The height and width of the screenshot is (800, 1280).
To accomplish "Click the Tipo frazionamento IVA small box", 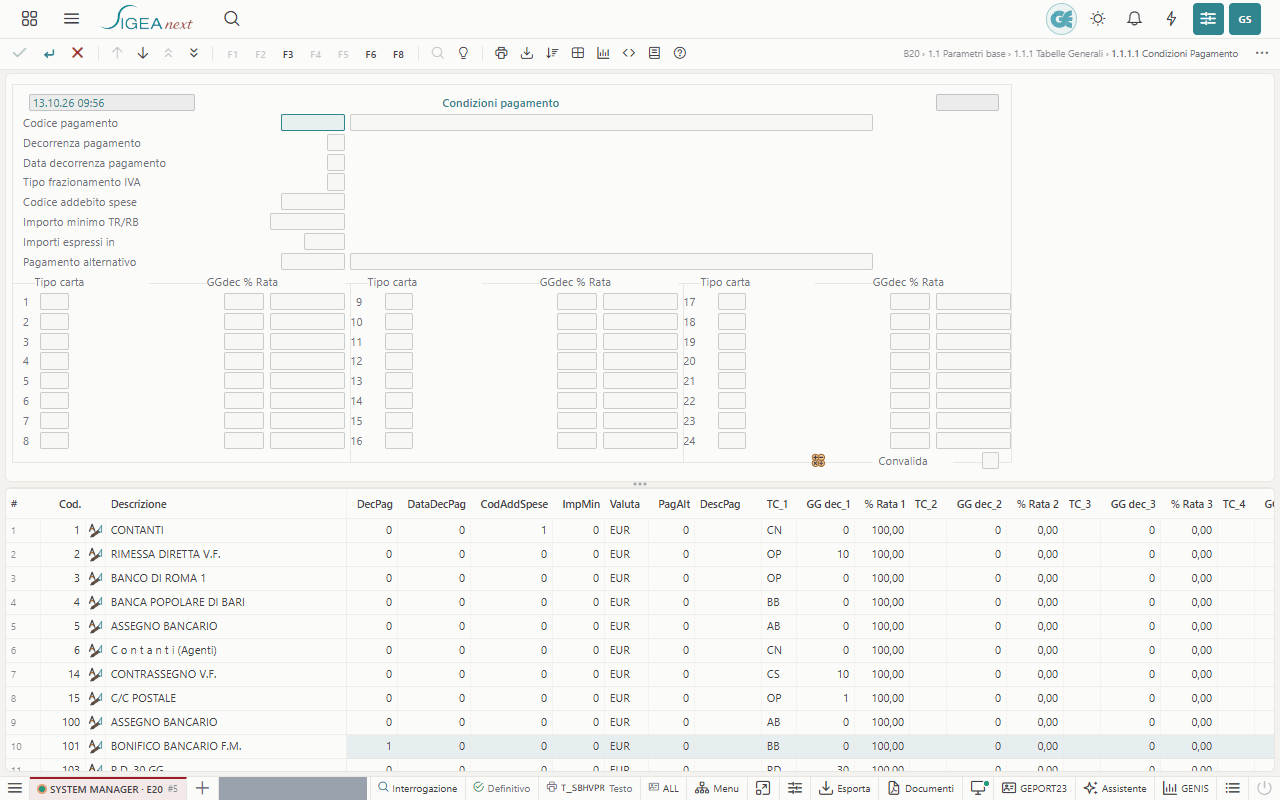I will click(336, 182).
